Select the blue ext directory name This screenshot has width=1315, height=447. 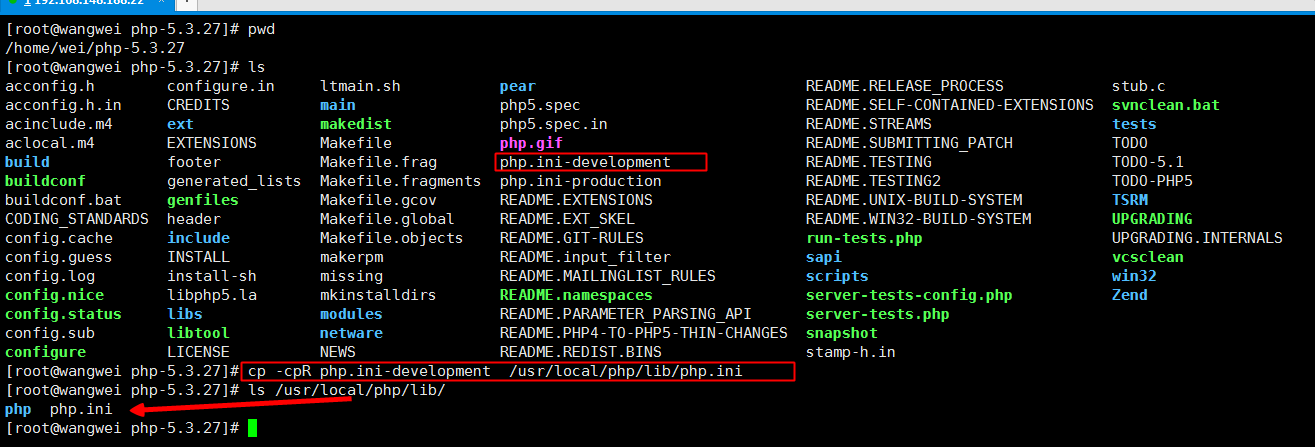(181, 124)
